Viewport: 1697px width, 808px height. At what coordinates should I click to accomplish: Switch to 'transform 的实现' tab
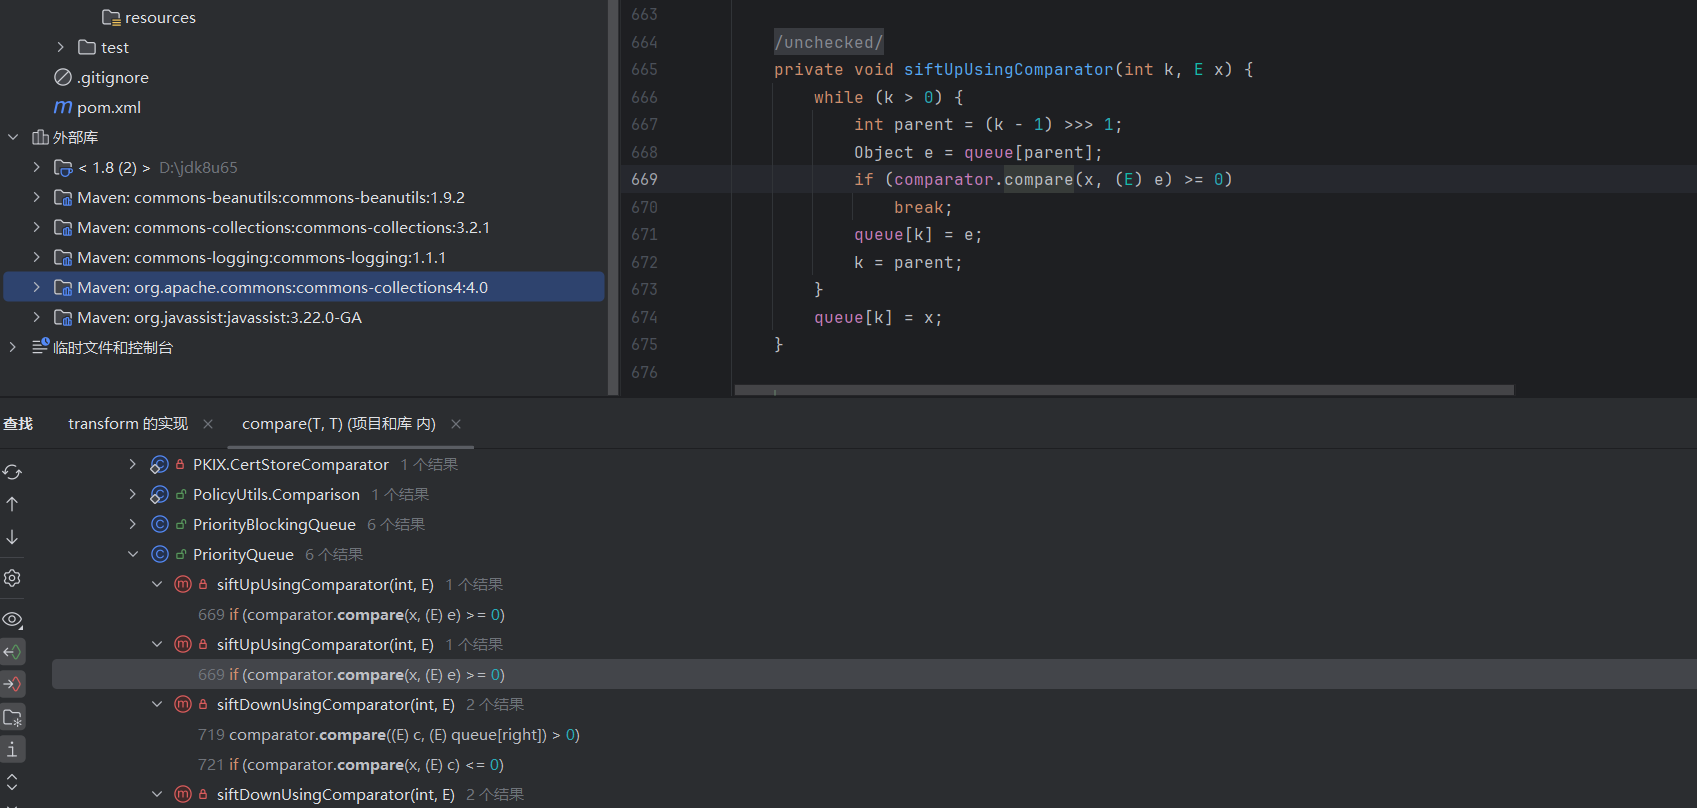(x=127, y=424)
